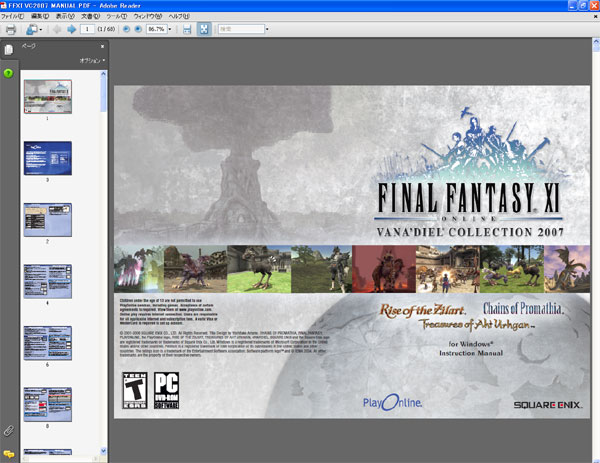
Task: Close the Pages panel with the x
Action: (102, 46)
